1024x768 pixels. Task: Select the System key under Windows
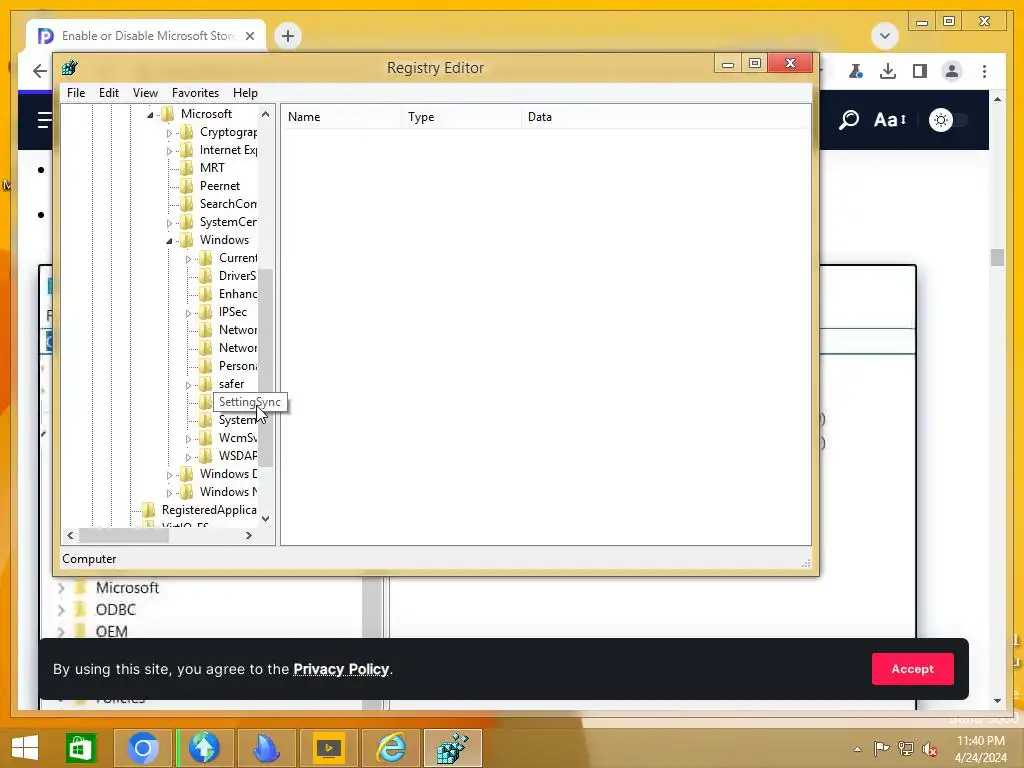237,420
